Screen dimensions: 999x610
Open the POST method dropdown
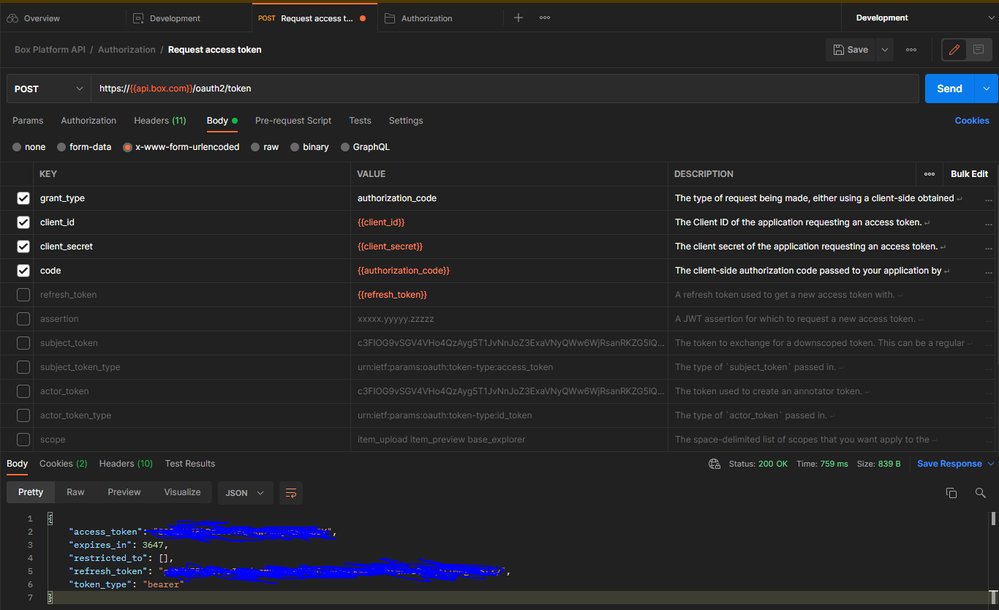[x=49, y=88]
